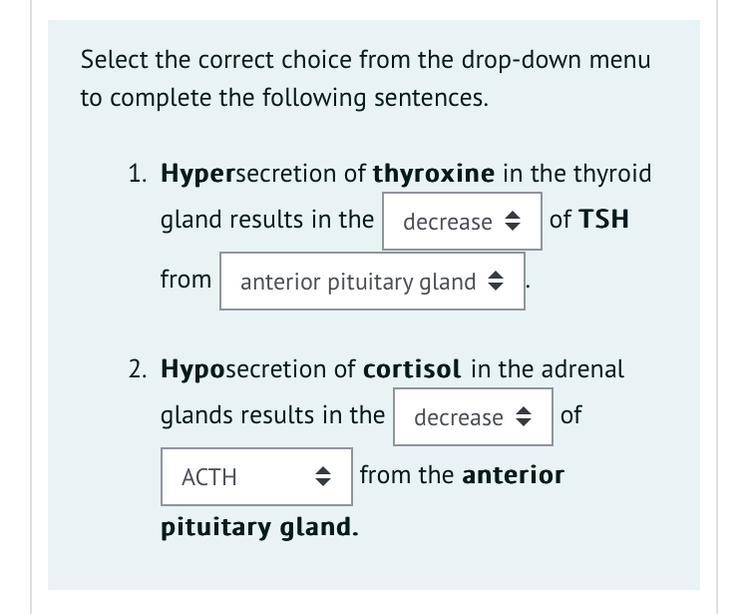Click the word 'from' before the pituitary drop-down
748x614 pixels.
click(x=185, y=279)
